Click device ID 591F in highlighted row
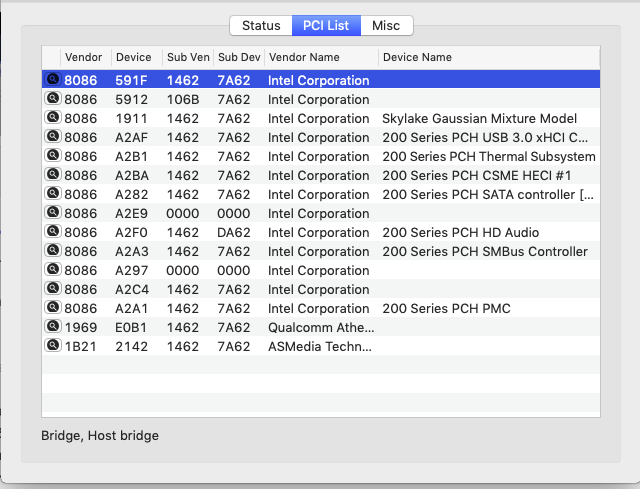Viewport: 640px width, 489px height. (x=131, y=80)
